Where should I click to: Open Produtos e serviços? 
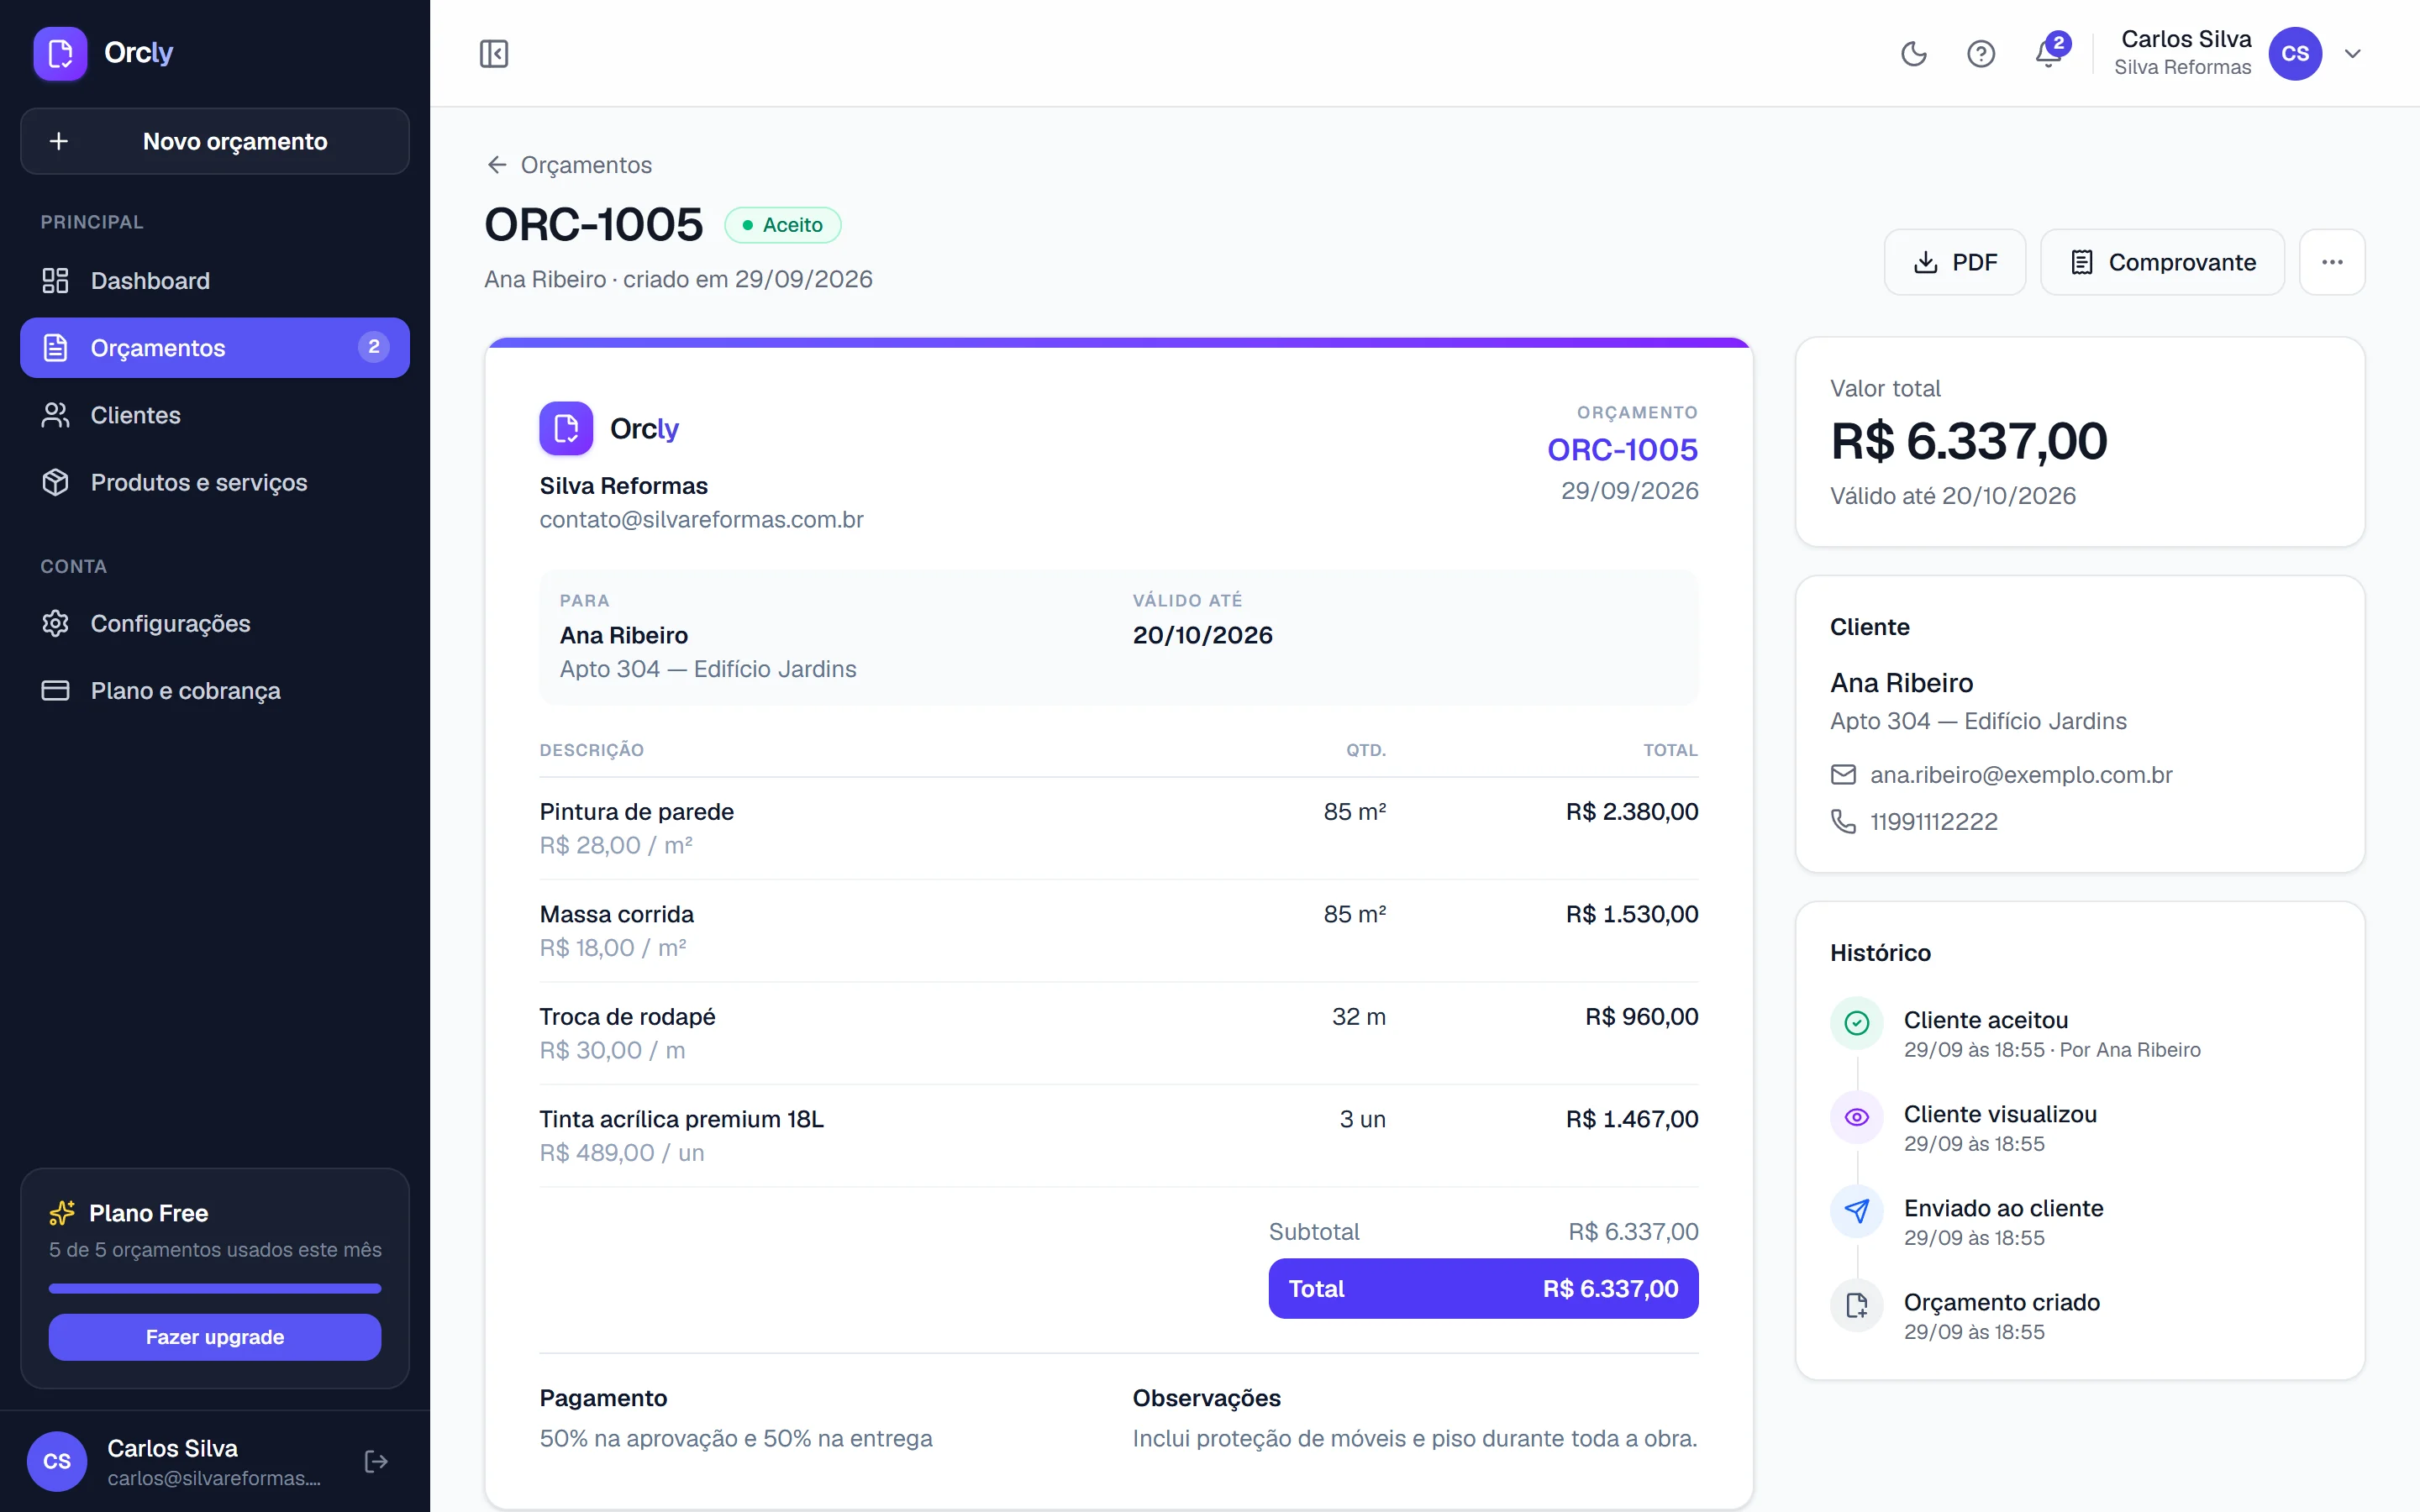215,482
